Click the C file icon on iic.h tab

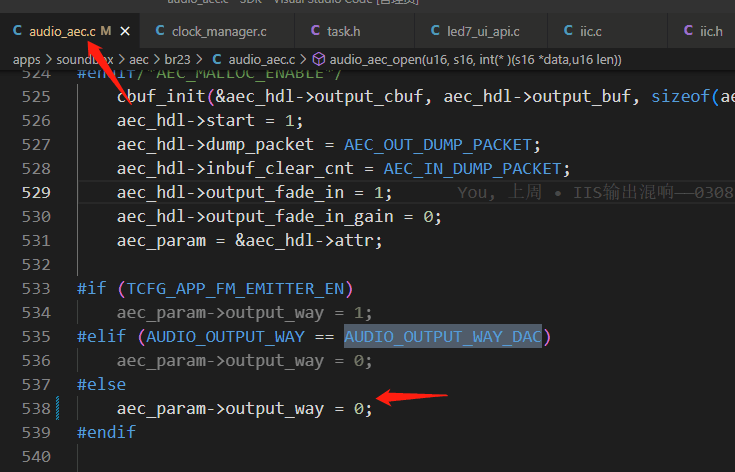click(x=688, y=30)
